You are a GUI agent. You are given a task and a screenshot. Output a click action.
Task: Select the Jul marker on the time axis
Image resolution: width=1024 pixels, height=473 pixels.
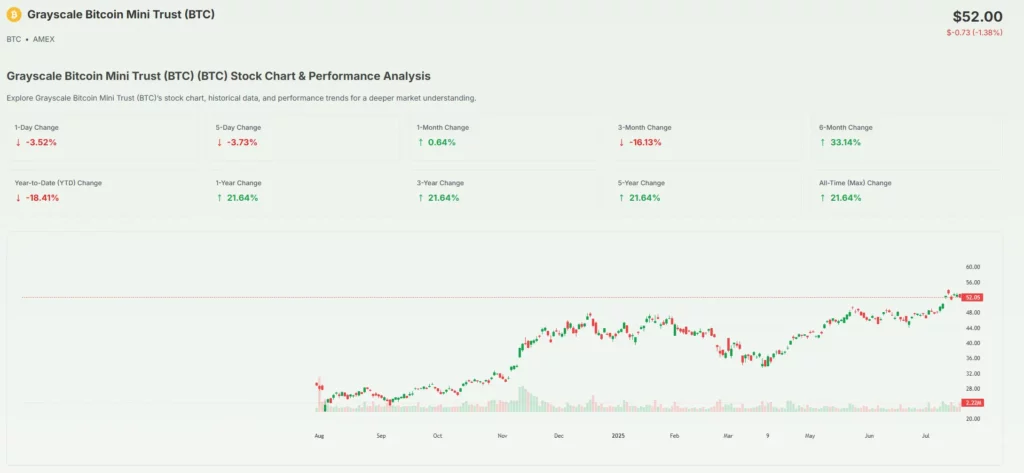(926, 437)
